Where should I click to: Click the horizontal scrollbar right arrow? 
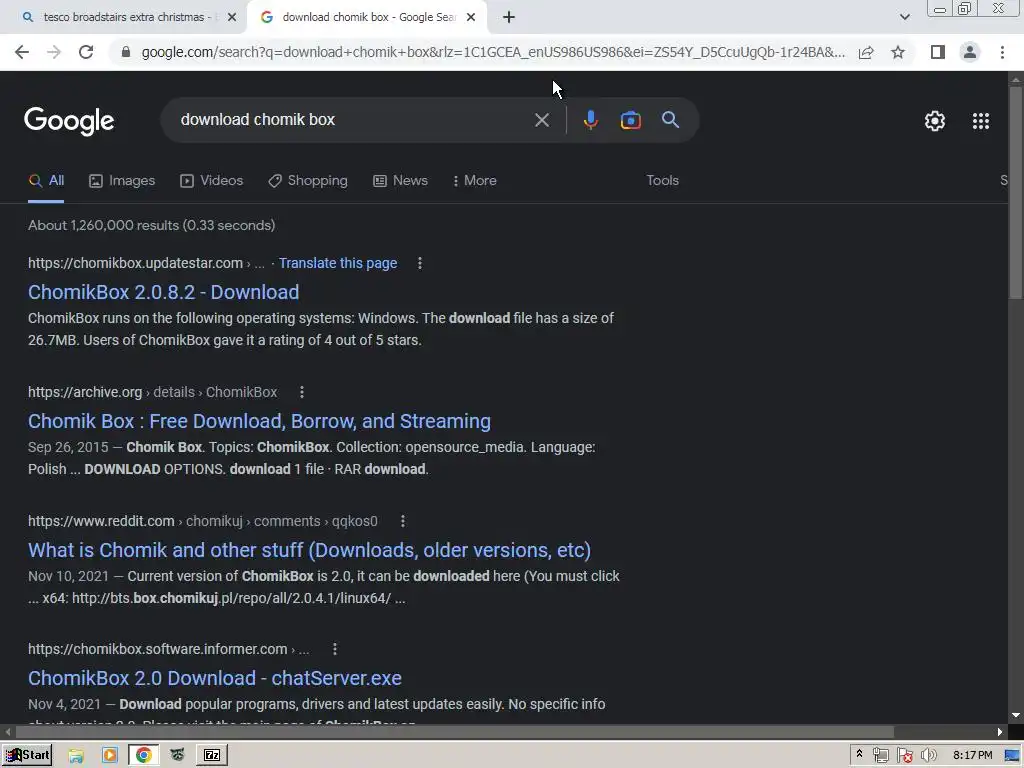click(1000, 731)
